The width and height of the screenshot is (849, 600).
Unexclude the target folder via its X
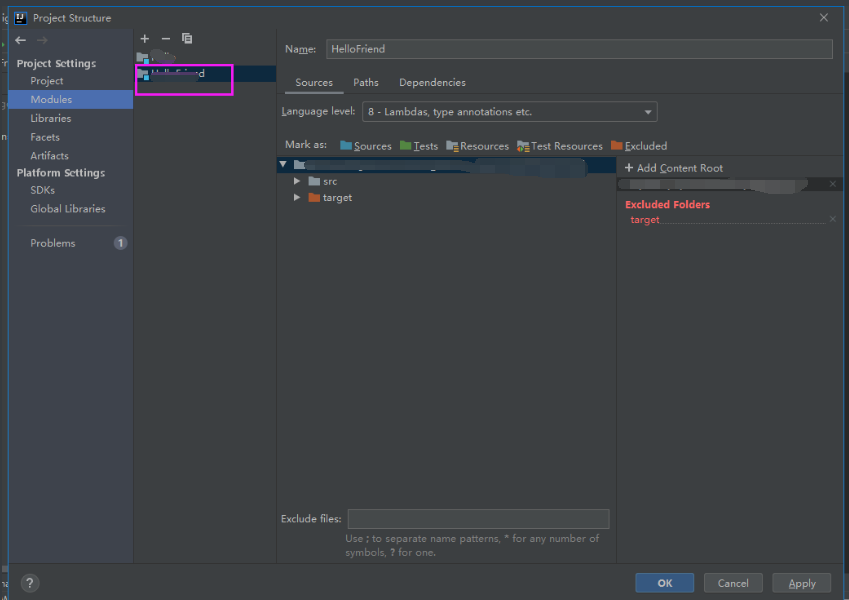[x=833, y=219]
